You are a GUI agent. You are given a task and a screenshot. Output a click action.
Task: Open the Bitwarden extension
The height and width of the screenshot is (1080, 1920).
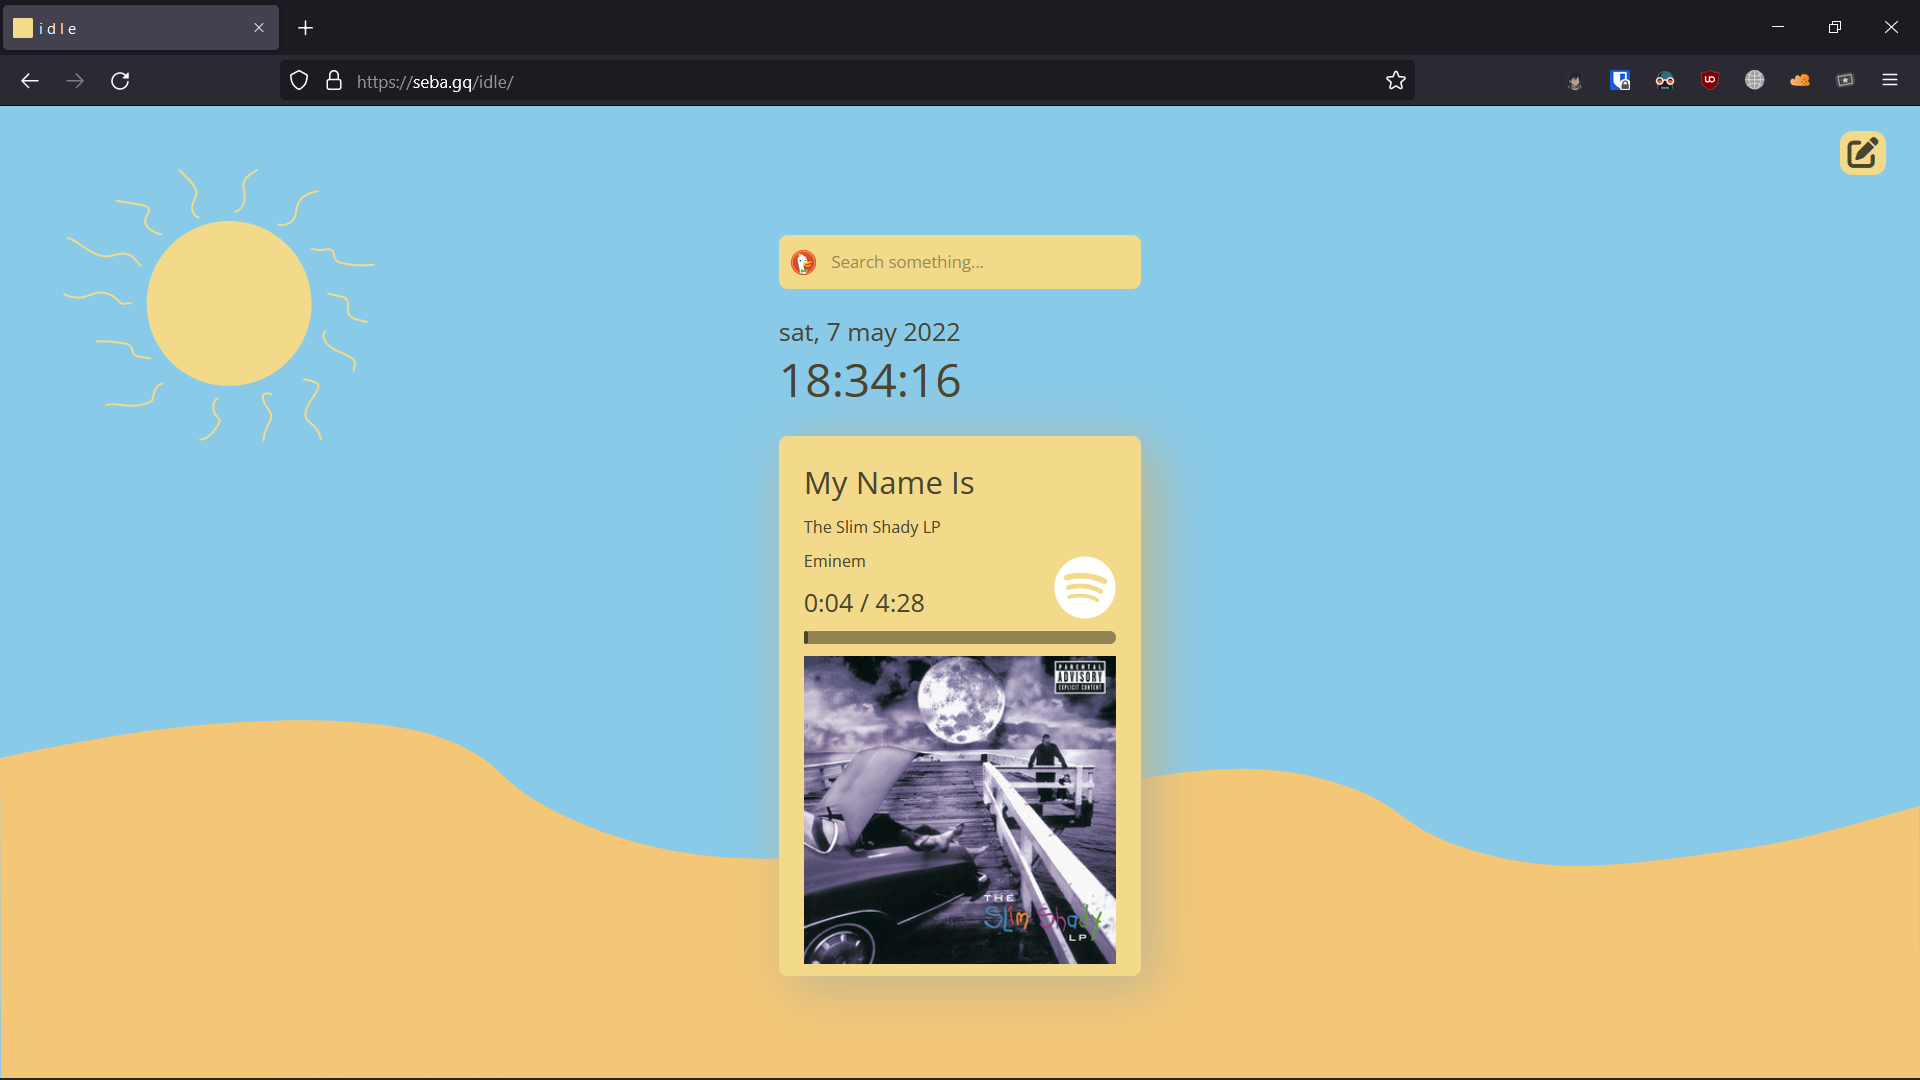pos(1620,81)
